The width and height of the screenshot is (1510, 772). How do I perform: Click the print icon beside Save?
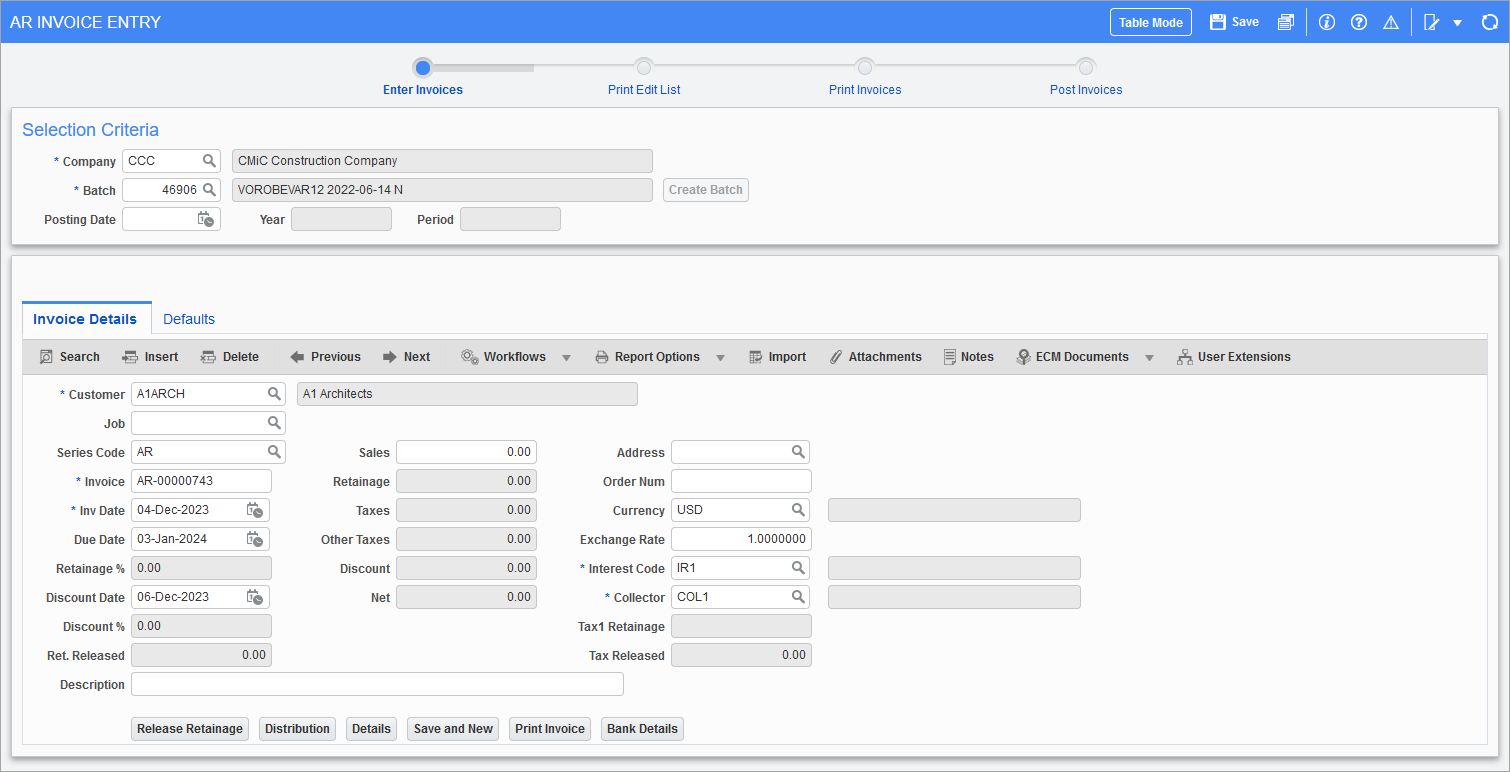(1286, 21)
